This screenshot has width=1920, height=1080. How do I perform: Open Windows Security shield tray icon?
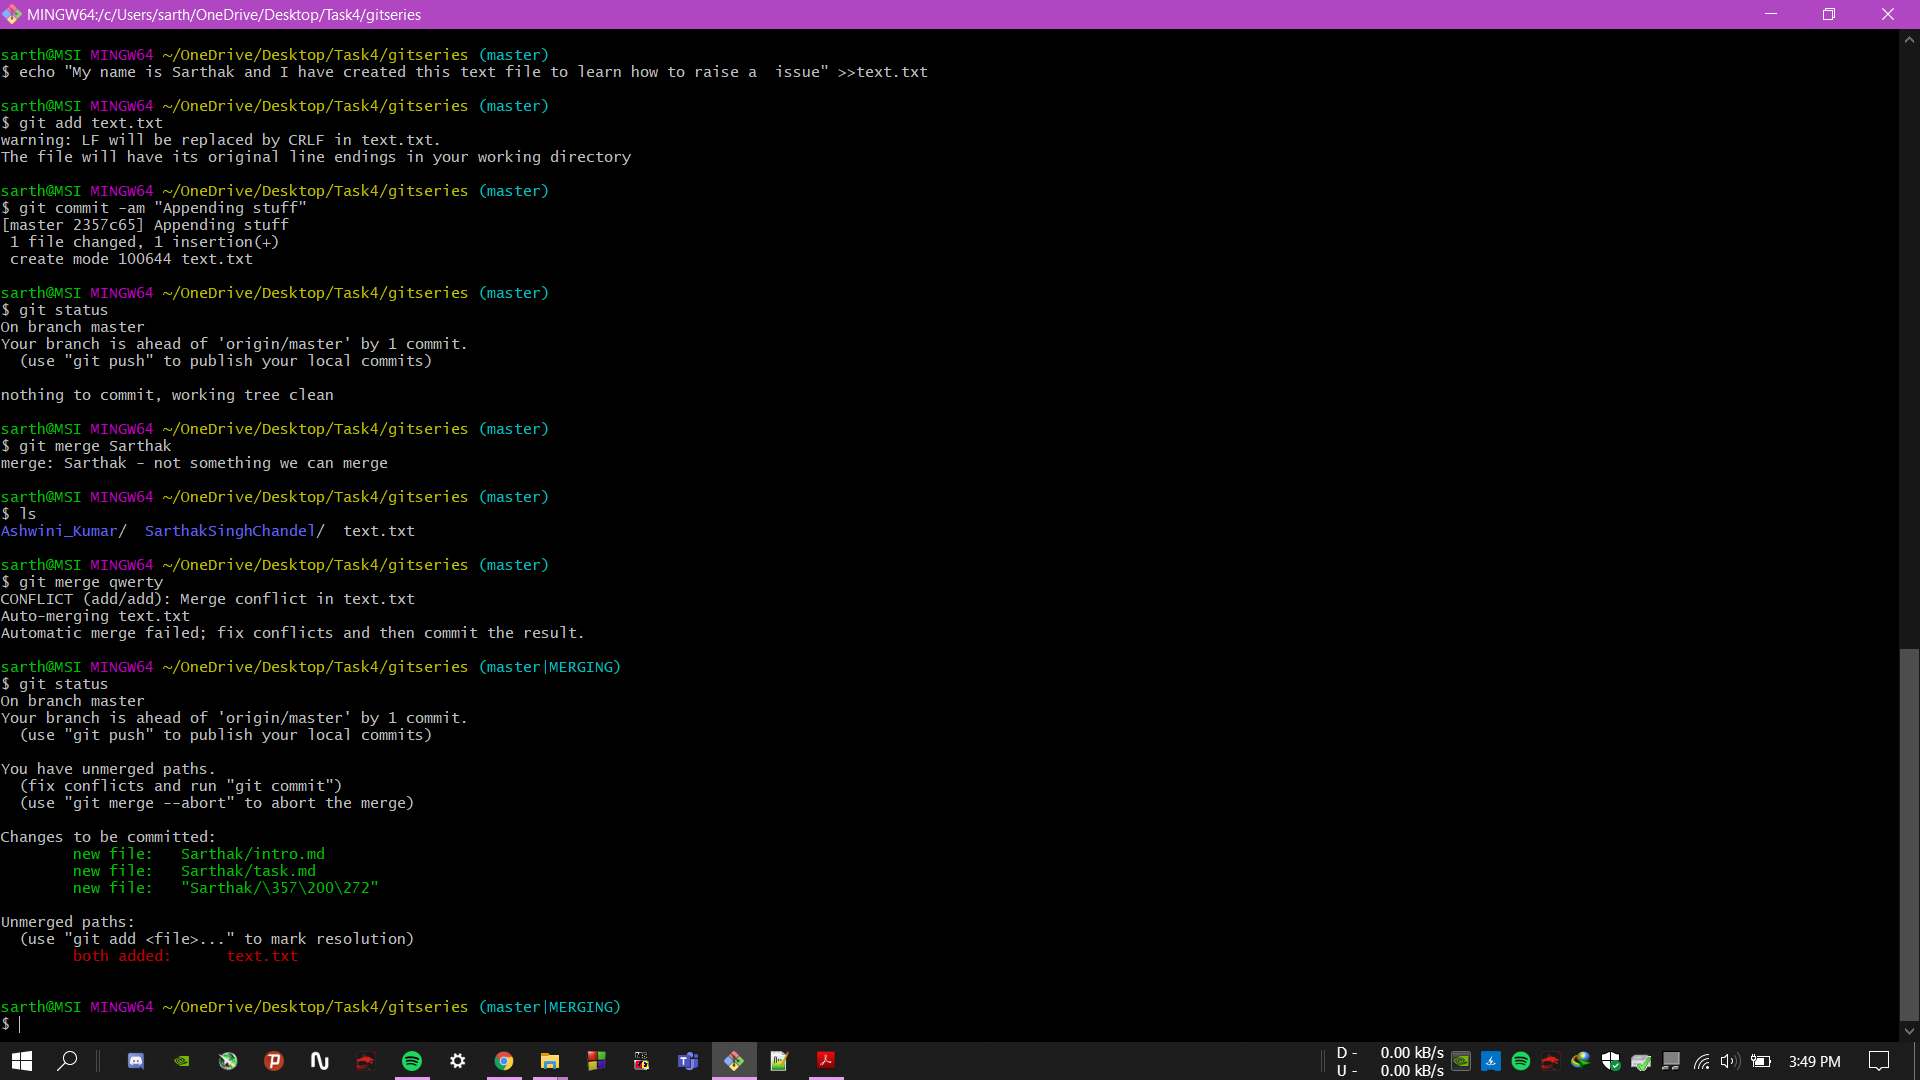pyautogui.click(x=1610, y=1061)
